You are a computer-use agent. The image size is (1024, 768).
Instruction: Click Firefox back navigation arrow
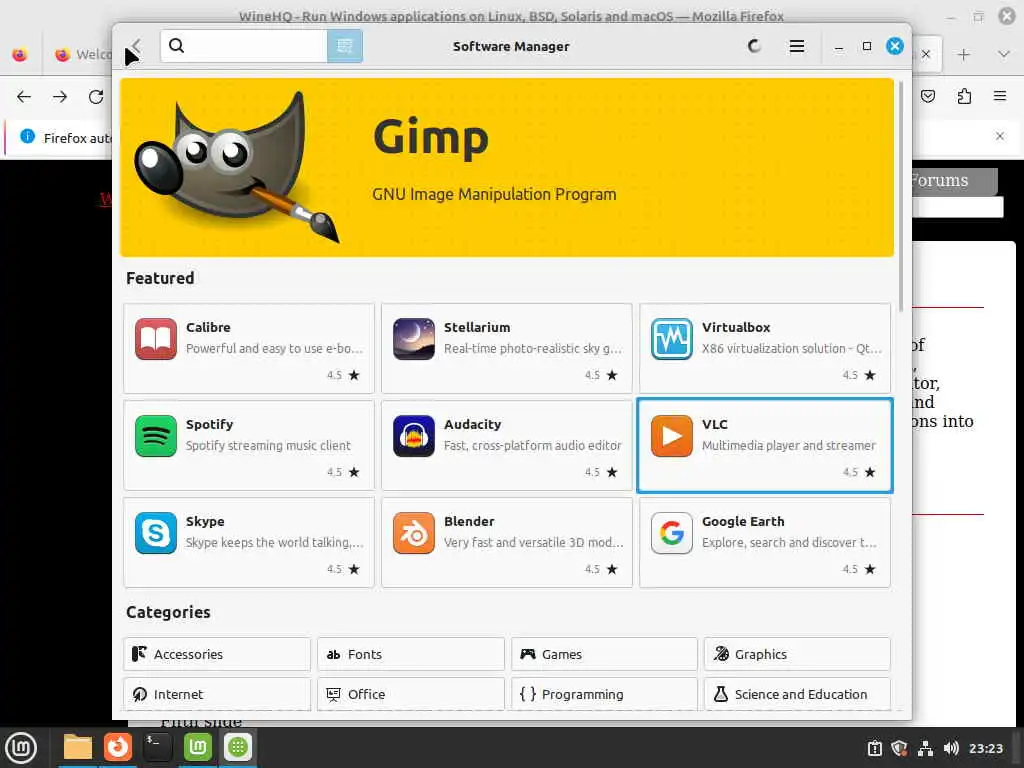(x=24, y=97)
